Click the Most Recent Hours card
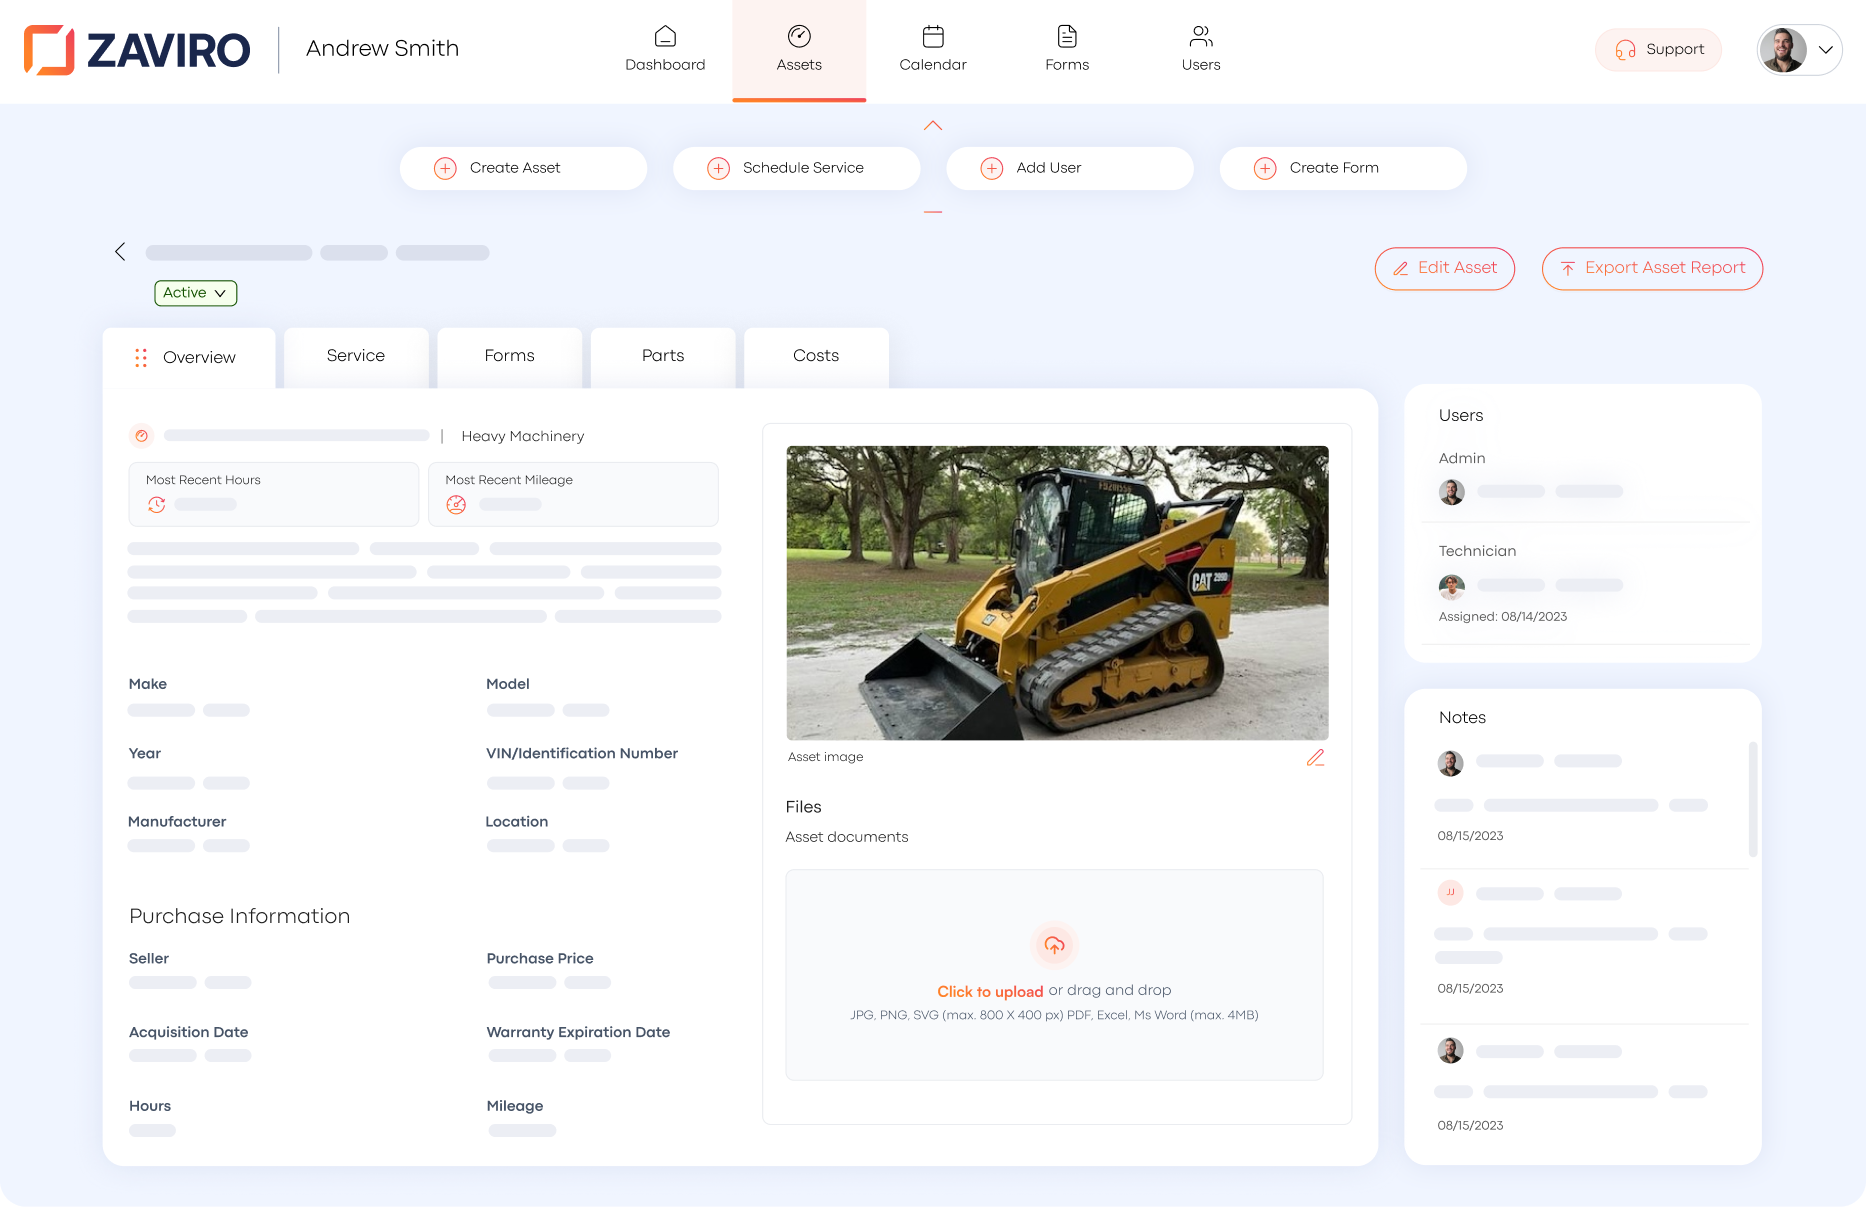Screen dimensions: 1866x1207 click(274, 494)
